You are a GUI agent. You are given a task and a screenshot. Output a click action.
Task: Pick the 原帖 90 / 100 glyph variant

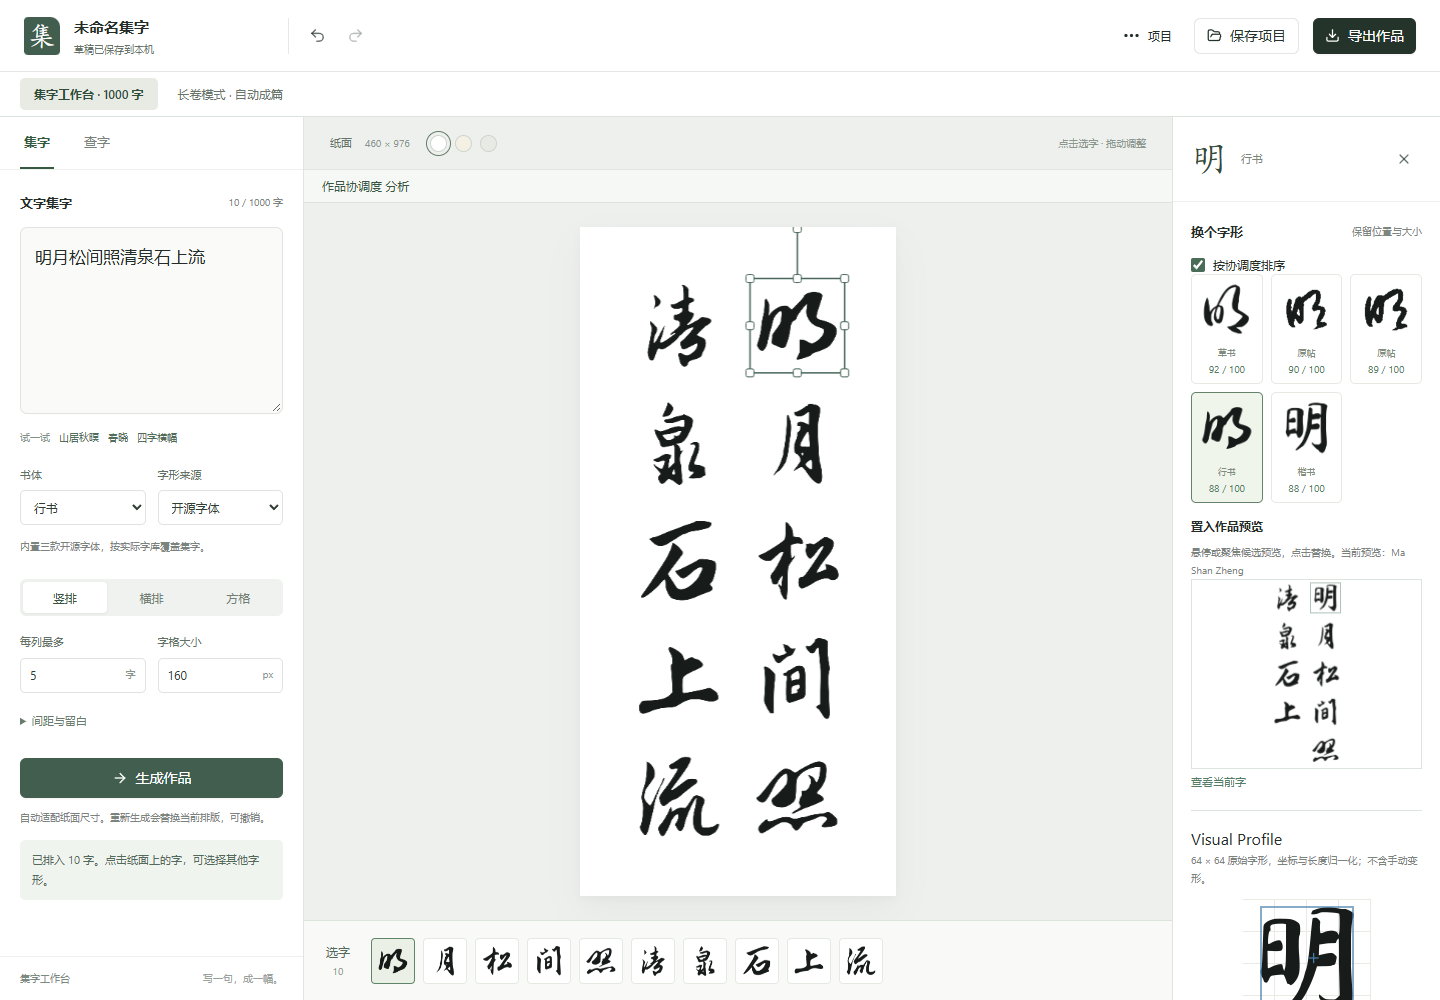(x=1306, y=328)
